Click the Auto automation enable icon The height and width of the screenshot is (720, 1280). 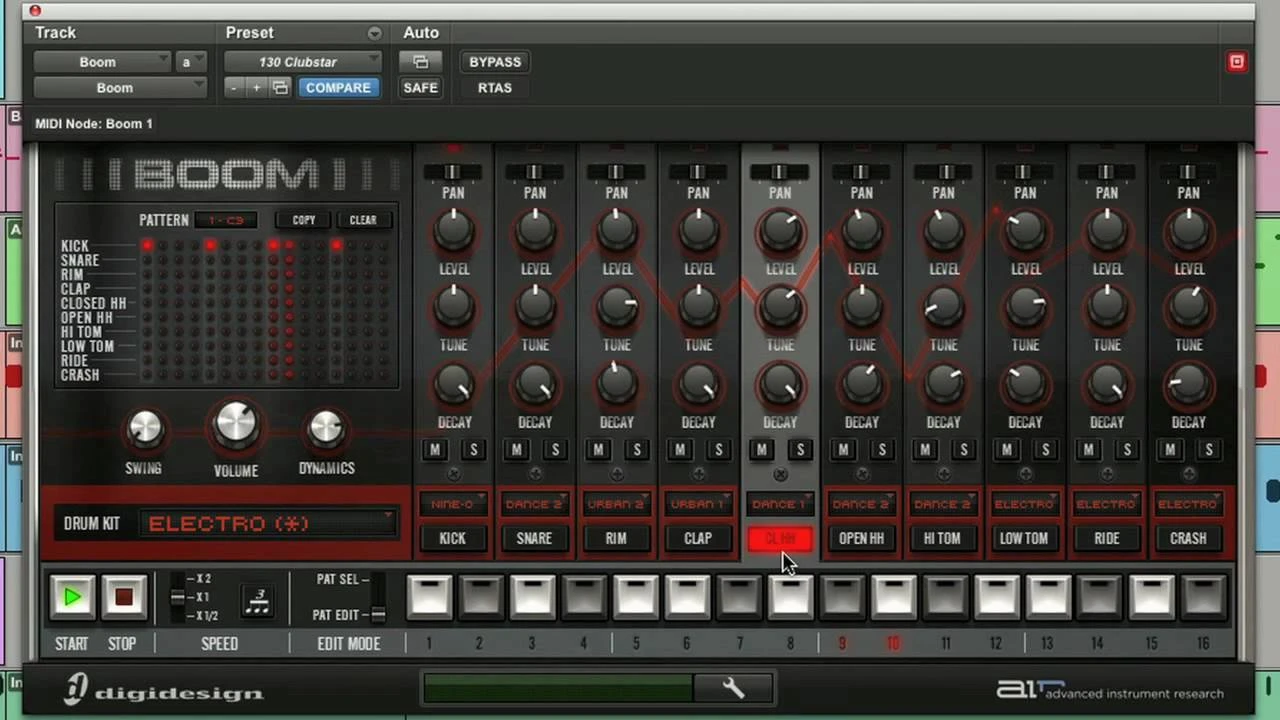(420, 62)
